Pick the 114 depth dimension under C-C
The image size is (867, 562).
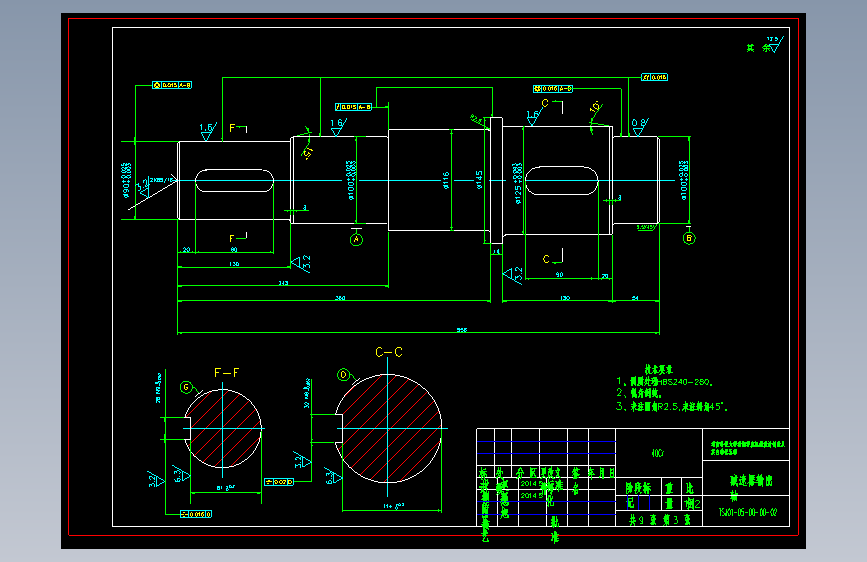click(x=394, y=506)
